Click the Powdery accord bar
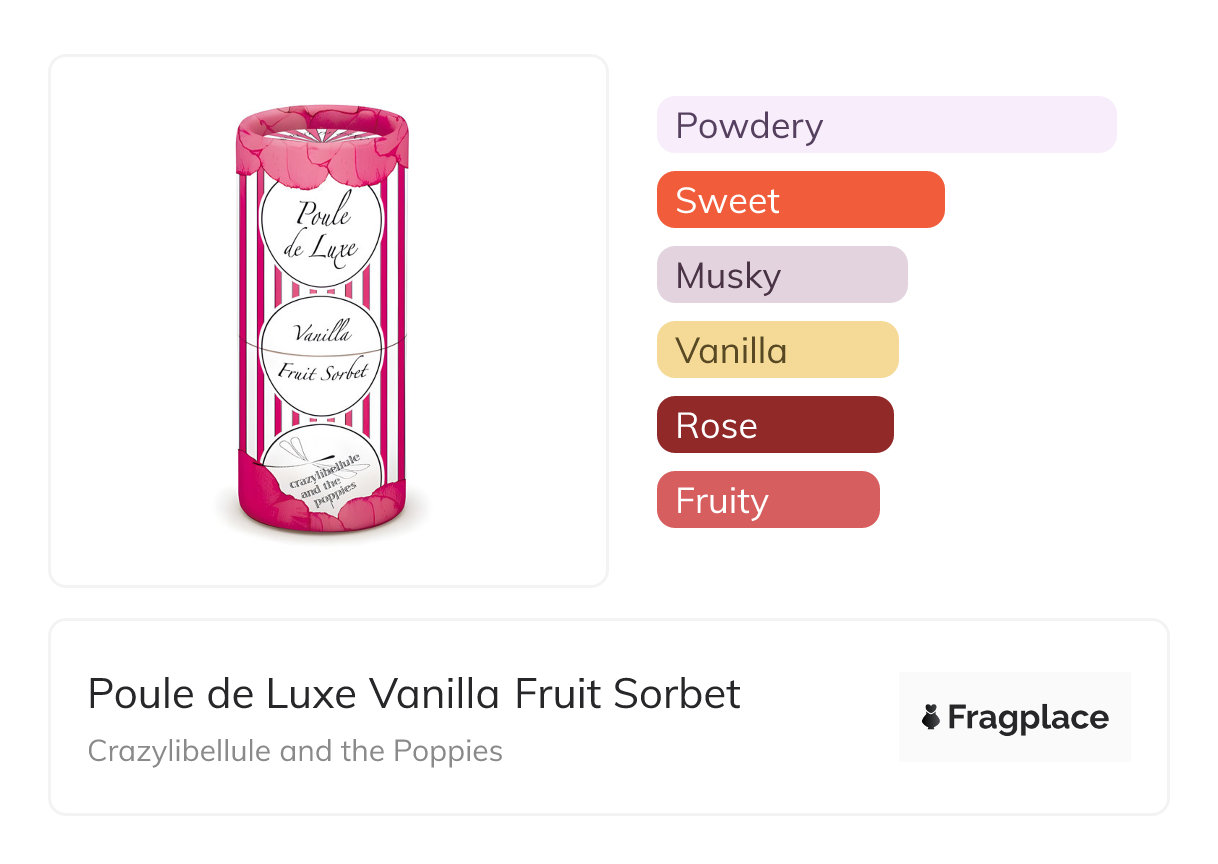Image resolution: width=1218 pixels, height=864 pixels. click(x=885, y=125)
